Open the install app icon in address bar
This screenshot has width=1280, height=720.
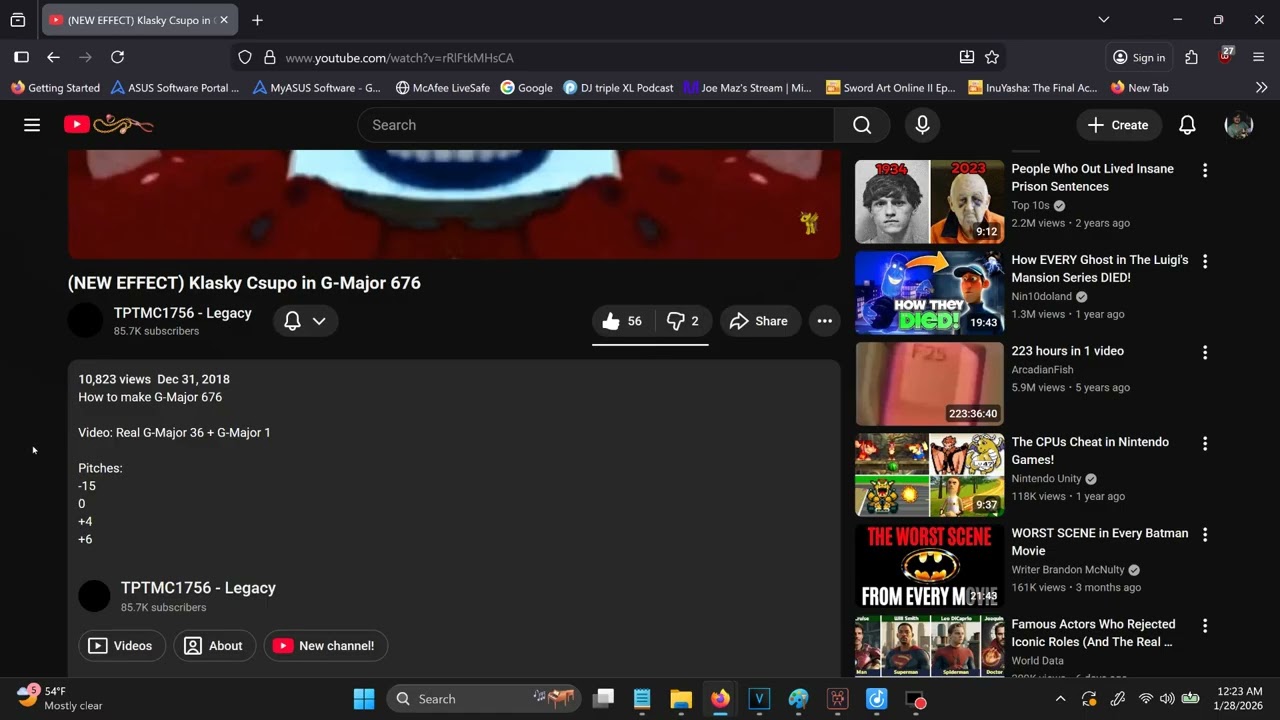[x=966, y=58]
